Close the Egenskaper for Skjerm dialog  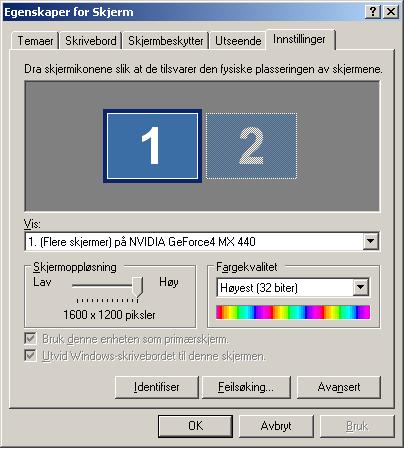pos(391,12)
